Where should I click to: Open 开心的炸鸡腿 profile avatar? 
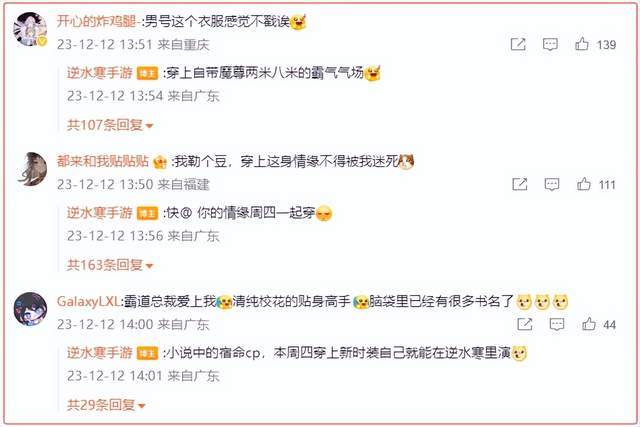[30, 29]
